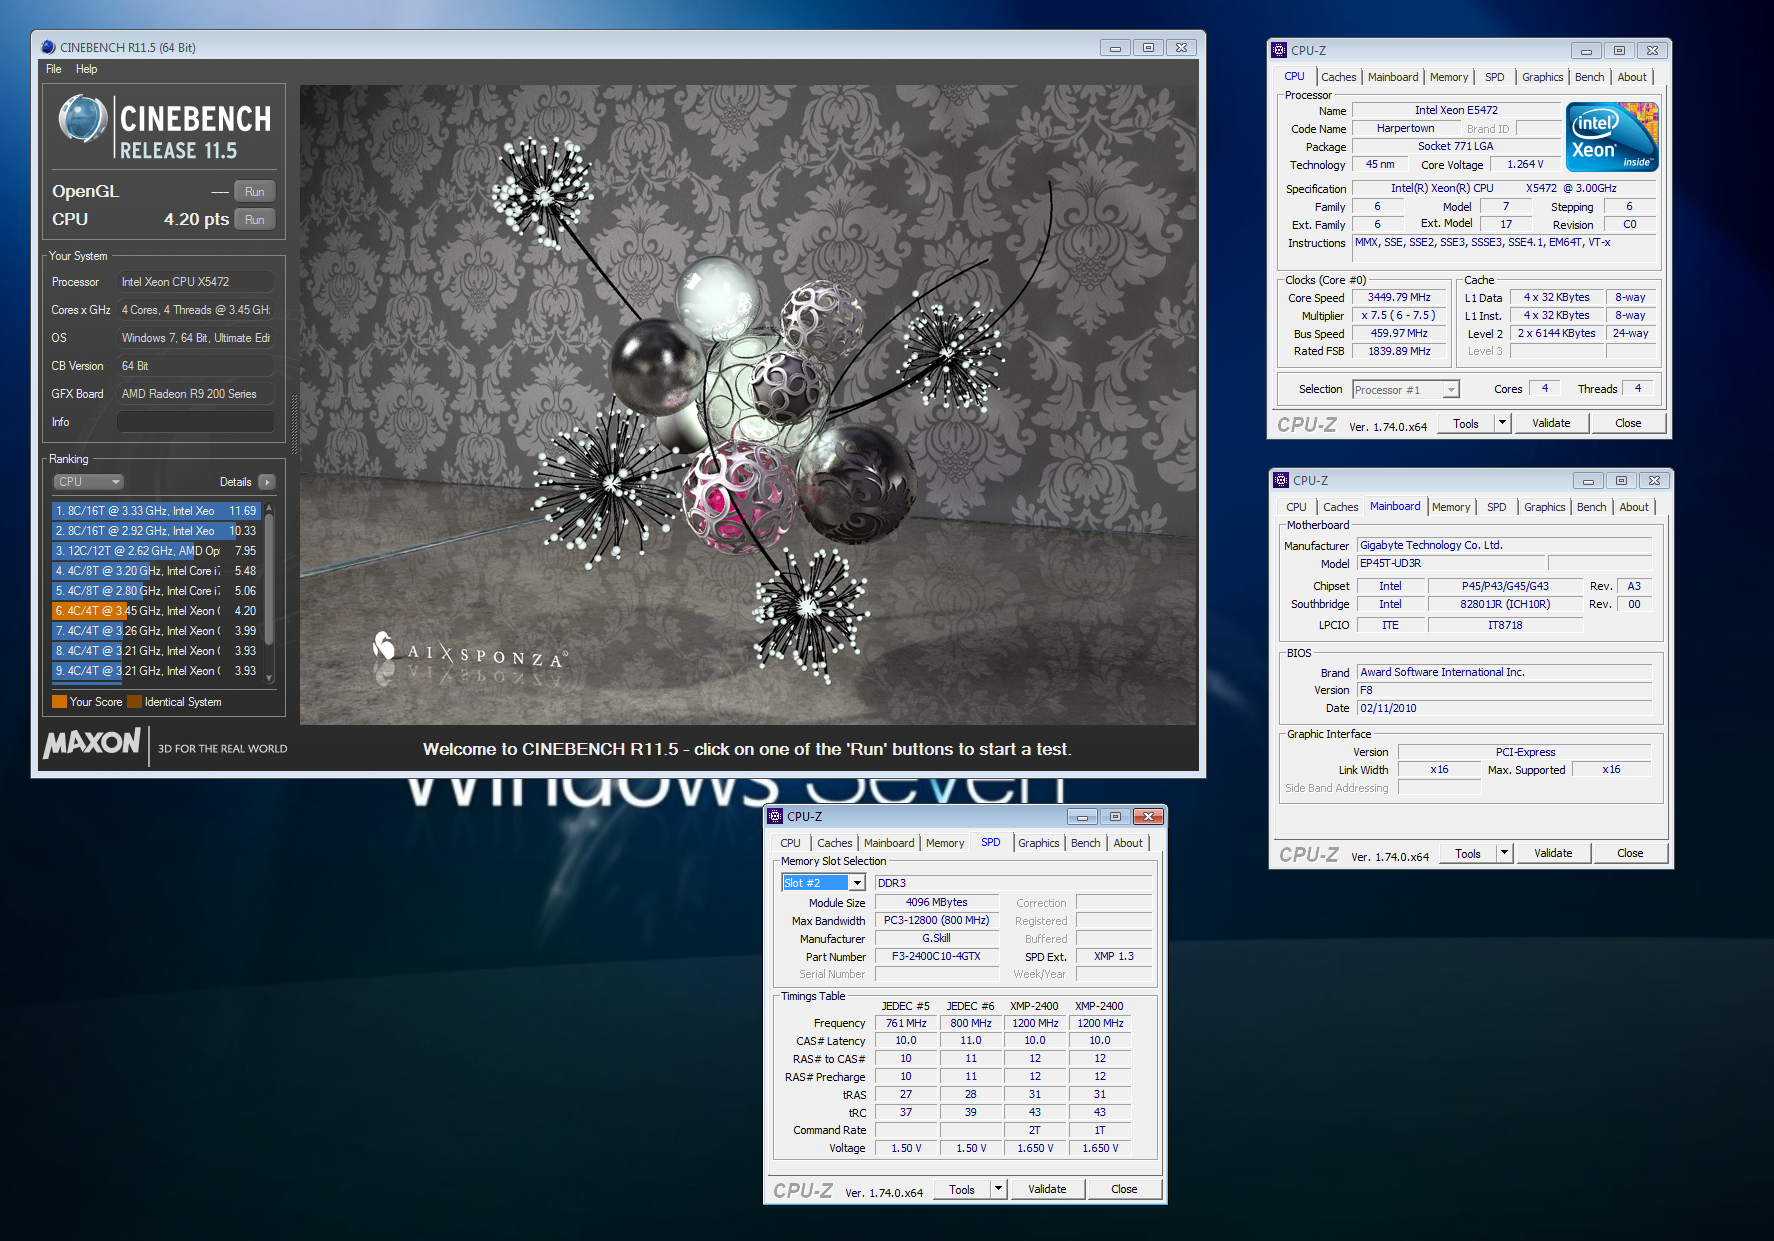Open Tools dropdown arrow in SPD window
1774x1241 pixels.
[998, 1189]
